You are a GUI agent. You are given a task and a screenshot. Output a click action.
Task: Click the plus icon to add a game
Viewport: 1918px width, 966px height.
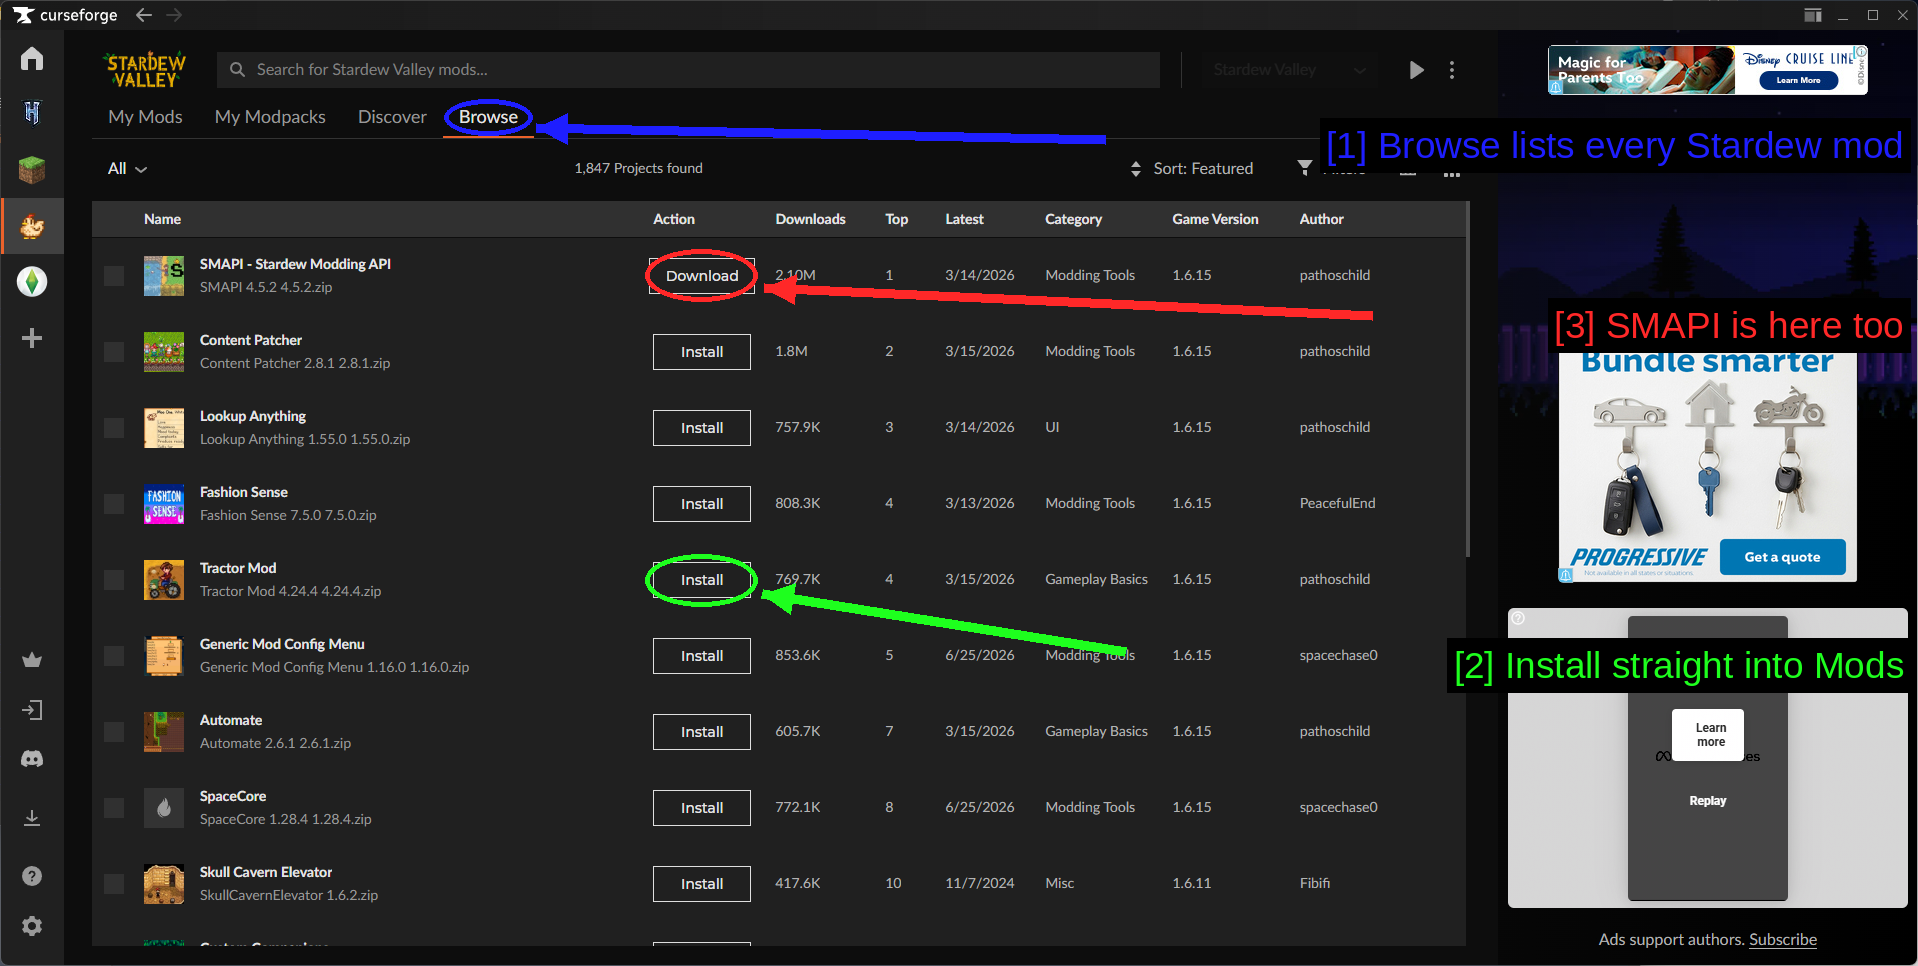pos(32,338)
